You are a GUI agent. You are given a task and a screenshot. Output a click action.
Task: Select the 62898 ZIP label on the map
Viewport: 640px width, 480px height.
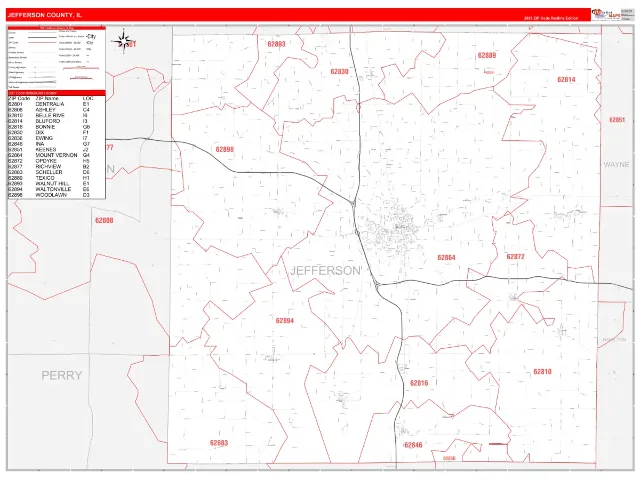point(225,149)
